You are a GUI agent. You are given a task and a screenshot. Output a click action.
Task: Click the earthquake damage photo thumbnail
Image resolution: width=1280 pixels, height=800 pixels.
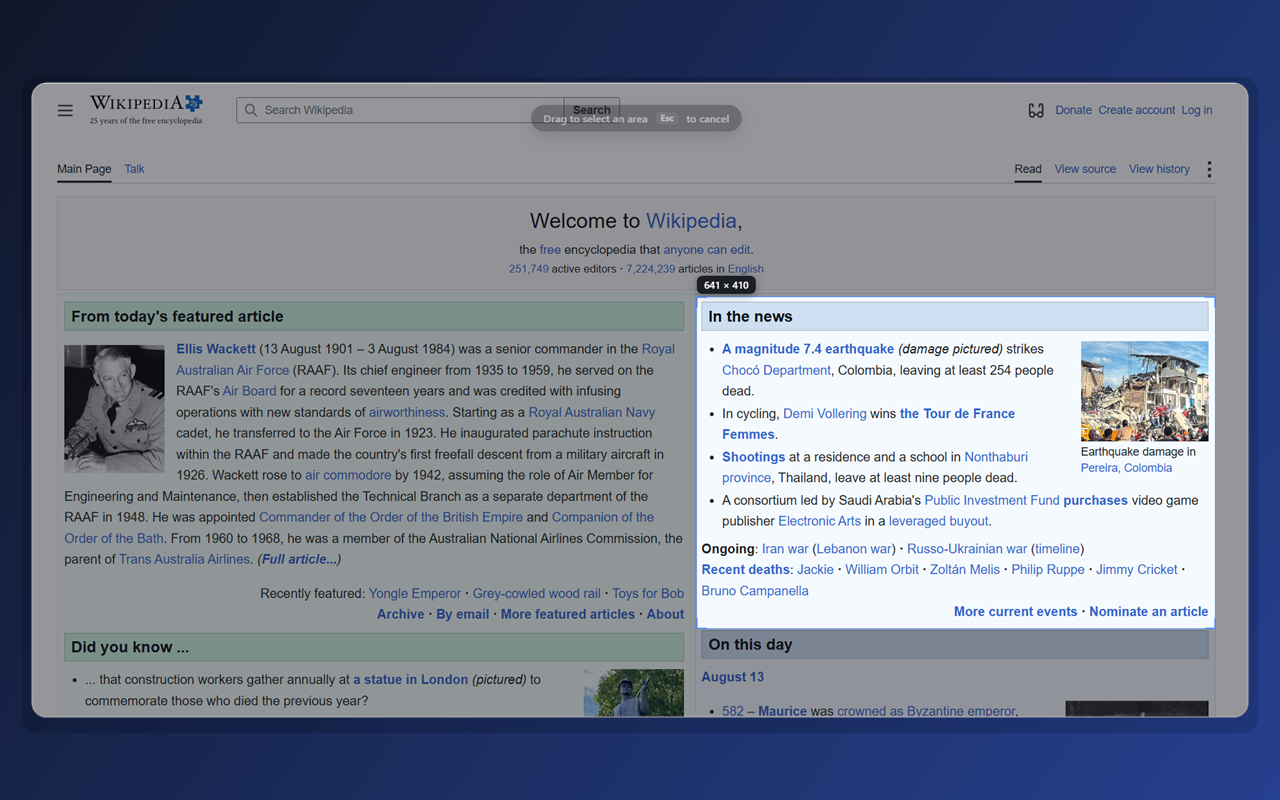[1144, 391]
